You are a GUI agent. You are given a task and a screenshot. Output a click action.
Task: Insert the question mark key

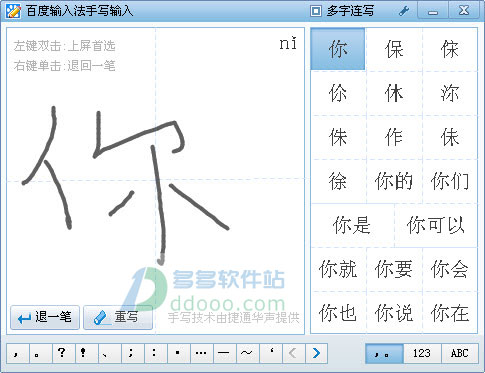click(64, 353)
